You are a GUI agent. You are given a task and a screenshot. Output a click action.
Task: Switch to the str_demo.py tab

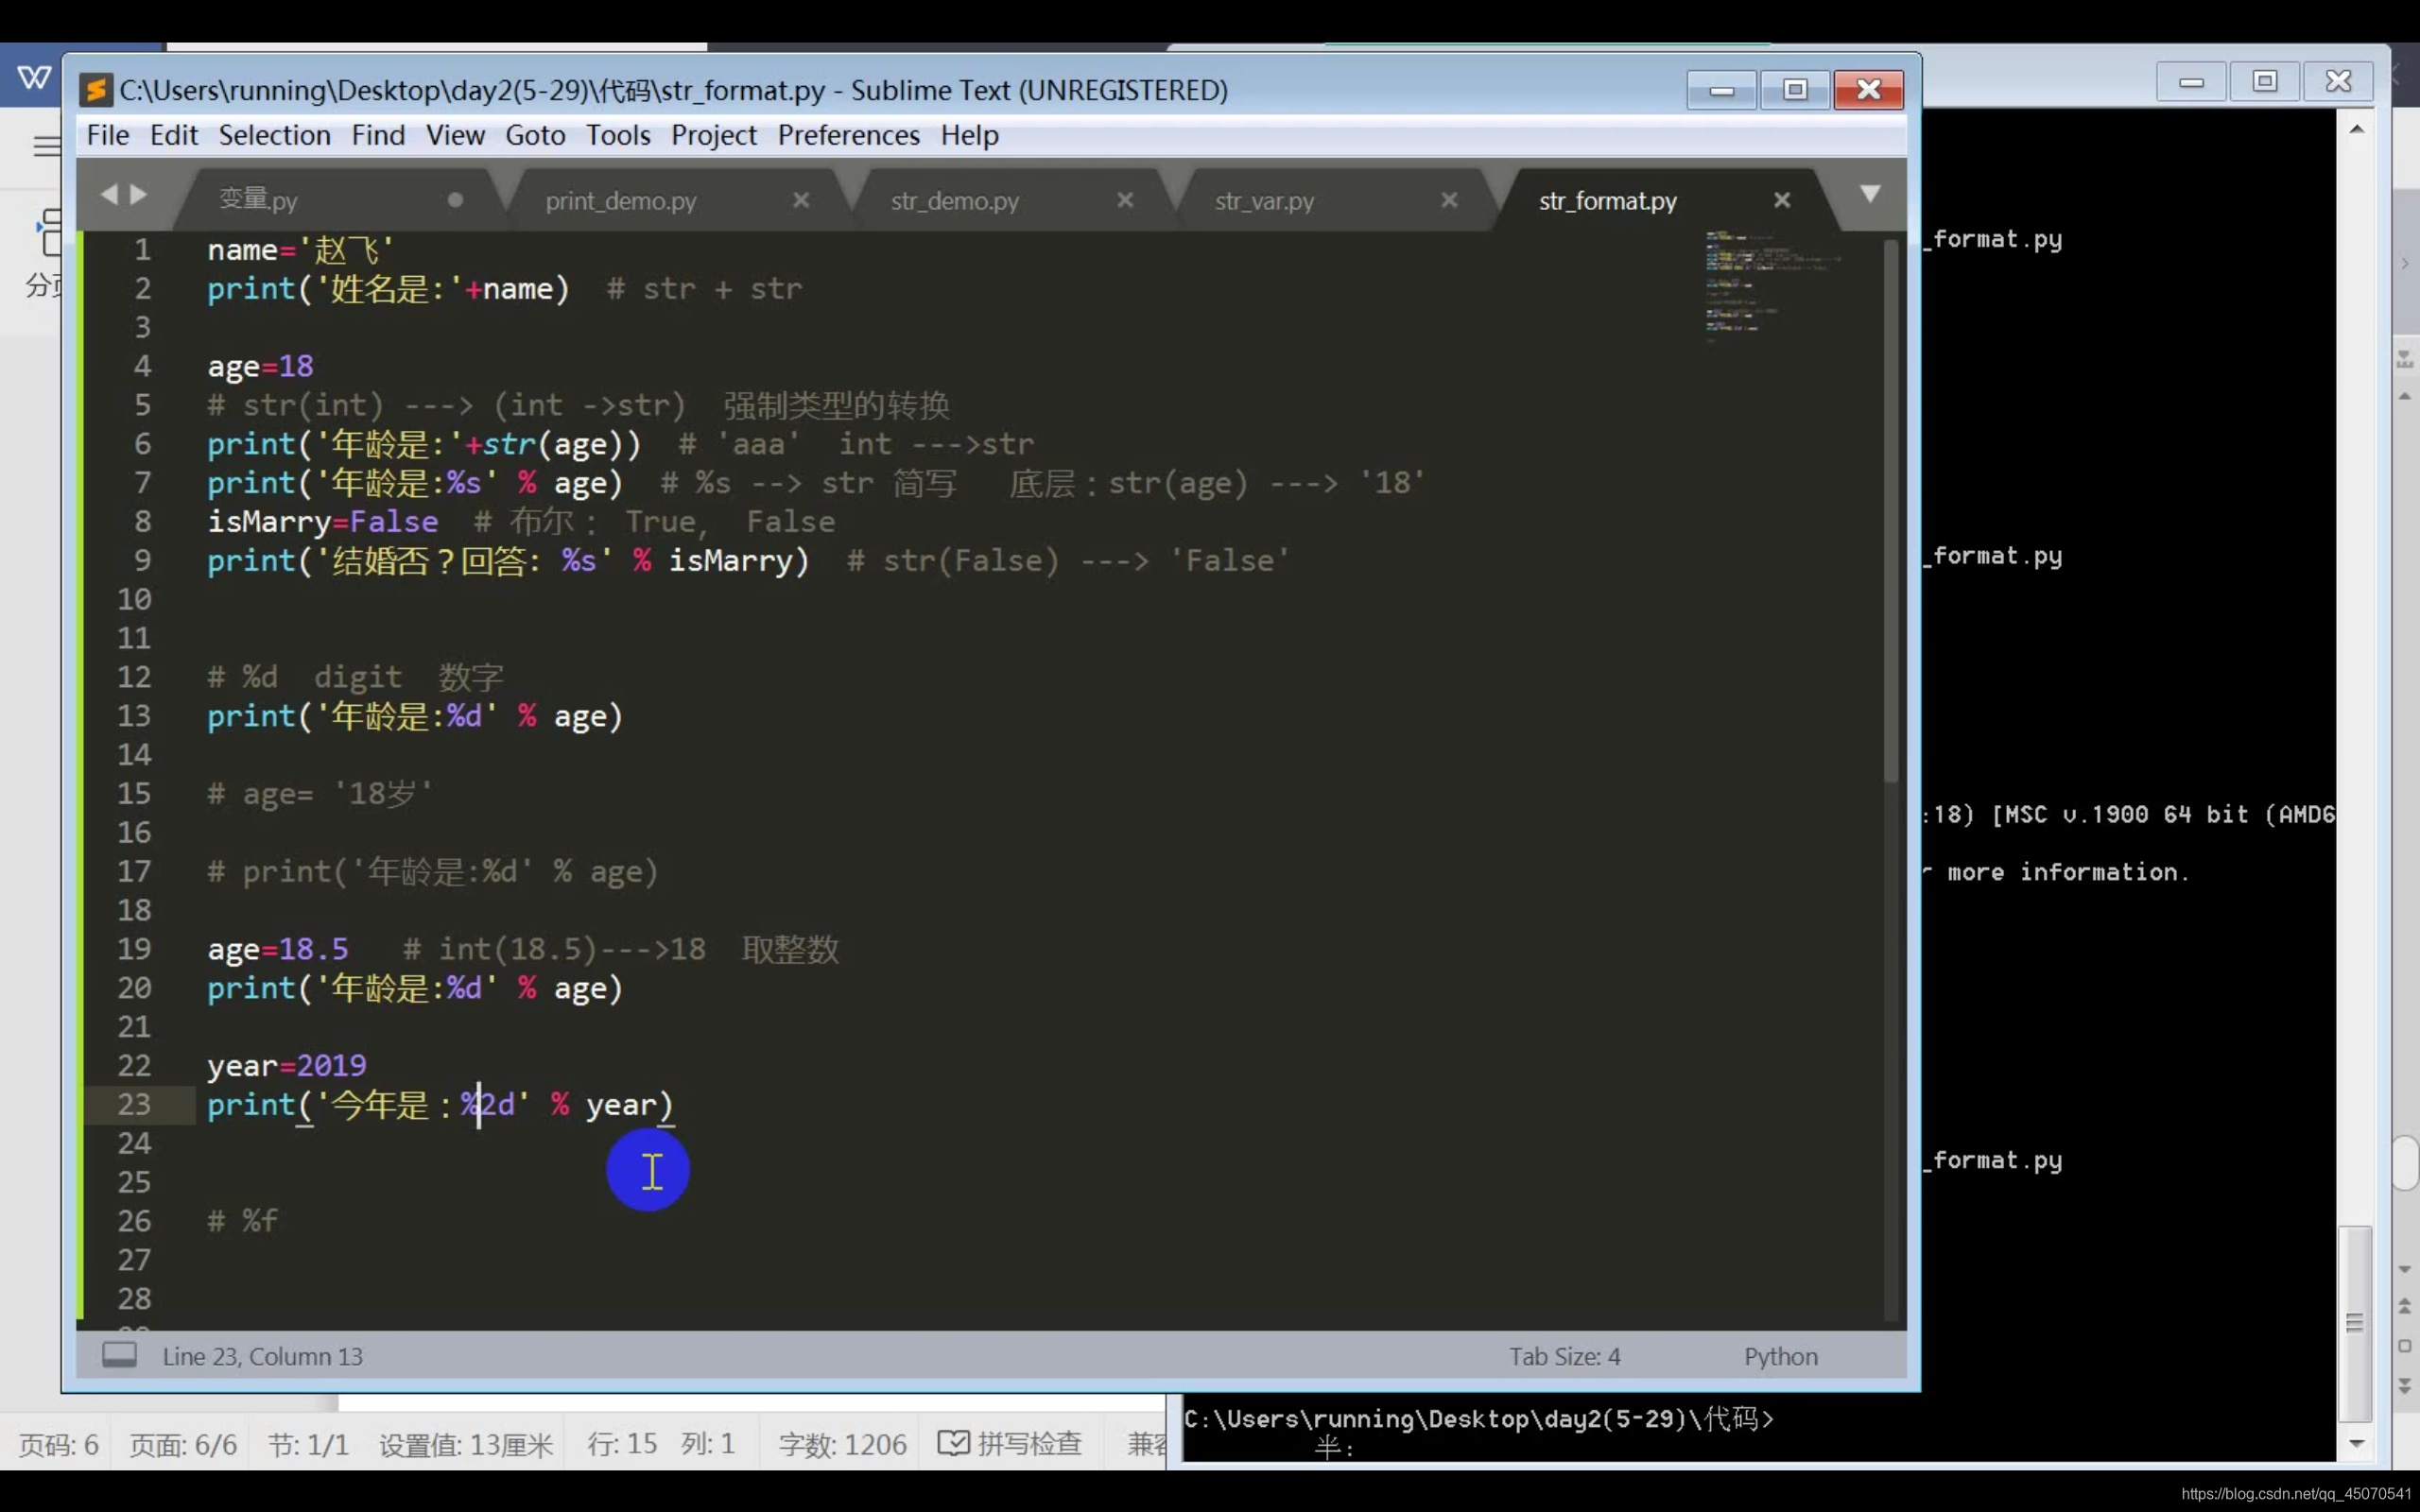click(955, 201)
